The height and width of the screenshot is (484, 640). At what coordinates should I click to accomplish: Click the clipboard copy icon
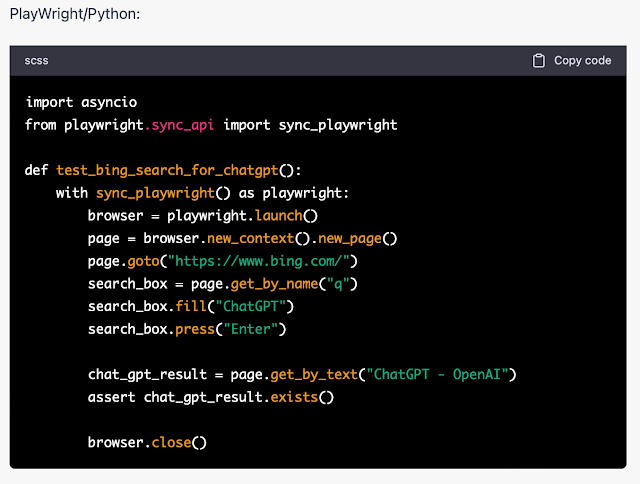[538, 60]
